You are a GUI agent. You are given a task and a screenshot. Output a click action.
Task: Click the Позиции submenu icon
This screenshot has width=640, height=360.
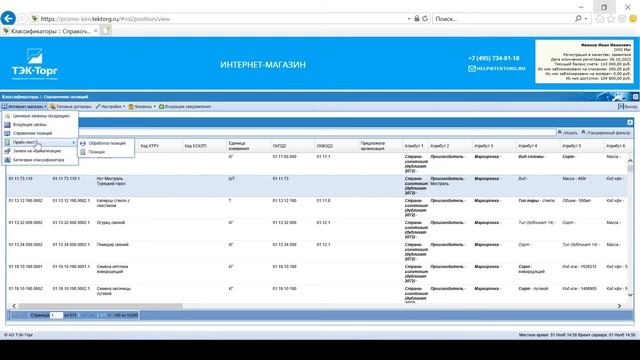click(x=83, y=152)
